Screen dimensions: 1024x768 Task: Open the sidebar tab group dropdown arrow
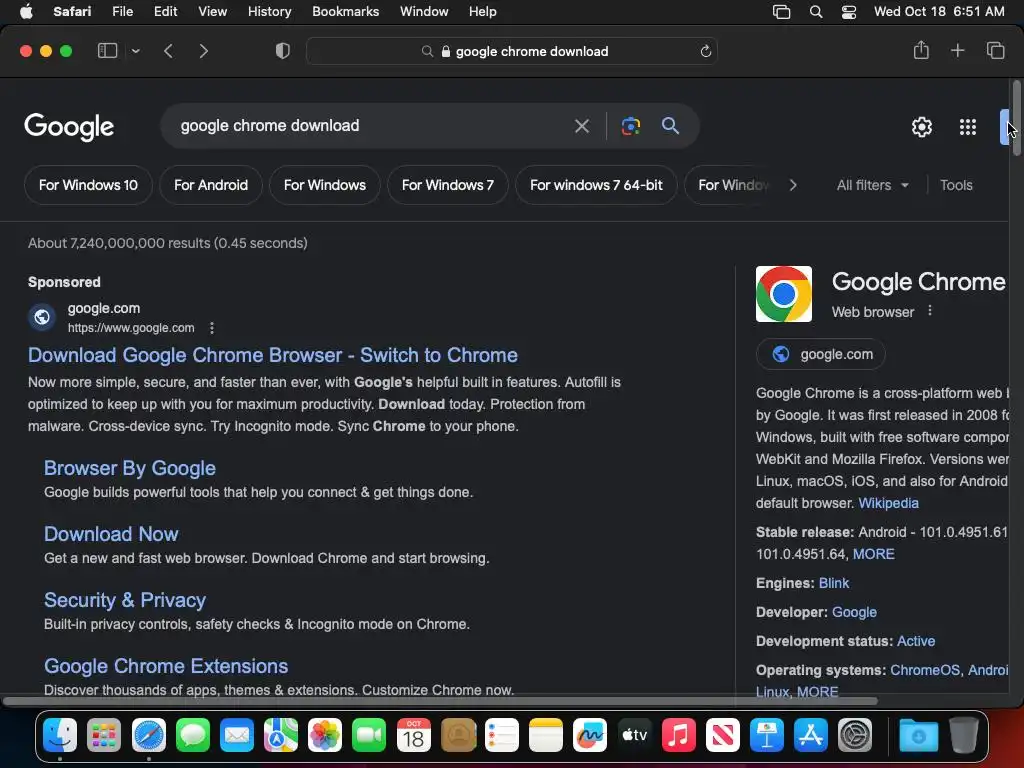(x=136, y=51)
